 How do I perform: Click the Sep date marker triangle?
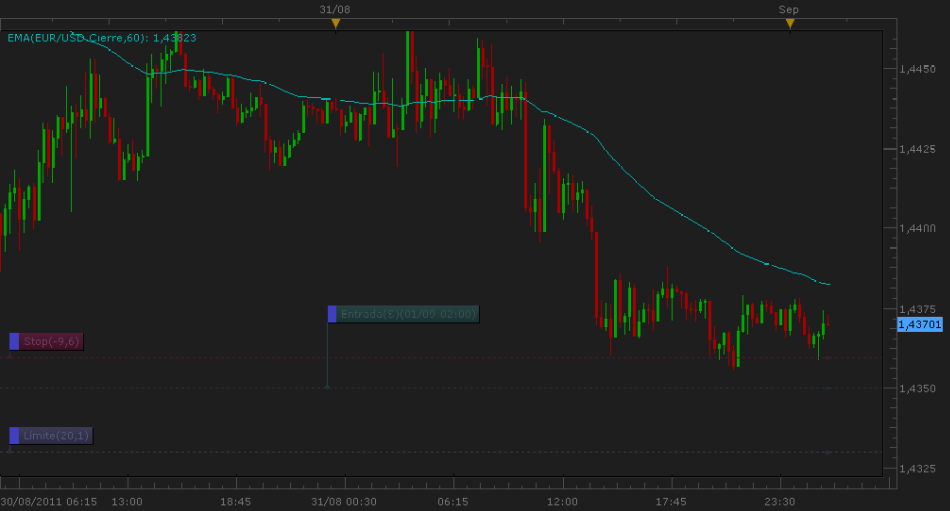click(790, 23)
